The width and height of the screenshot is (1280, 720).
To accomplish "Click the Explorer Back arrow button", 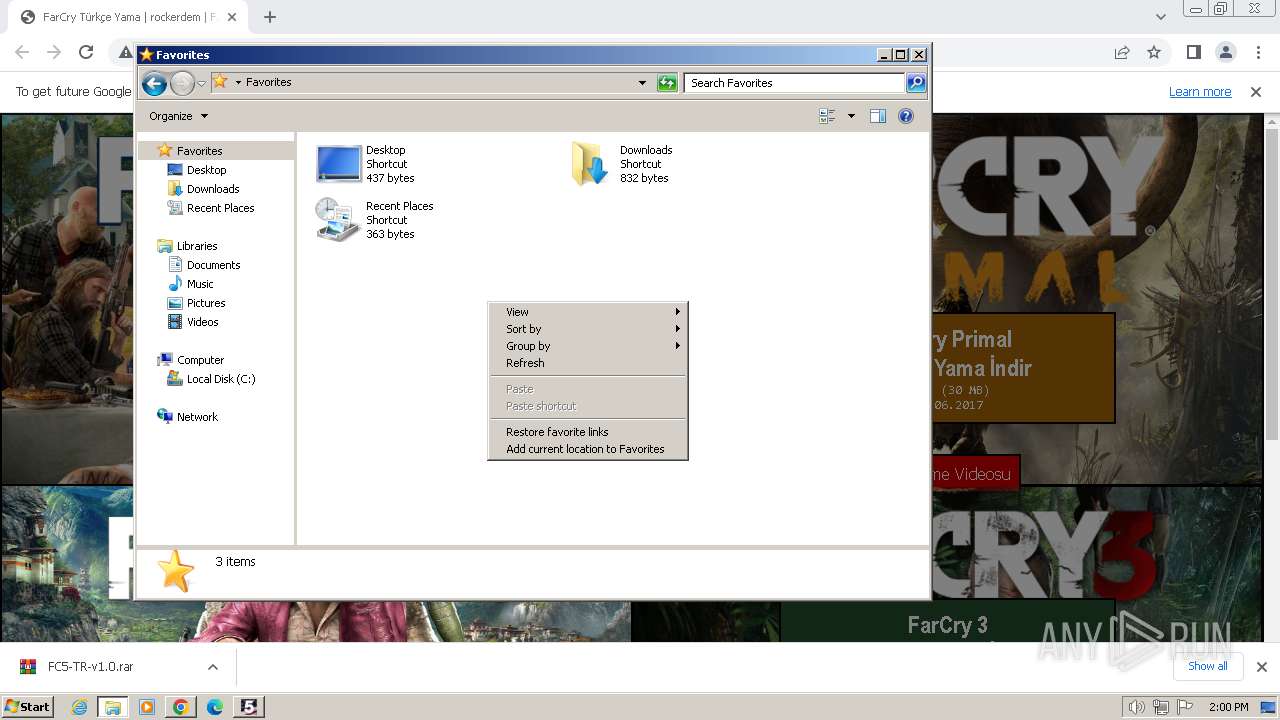I will (154, 83).
